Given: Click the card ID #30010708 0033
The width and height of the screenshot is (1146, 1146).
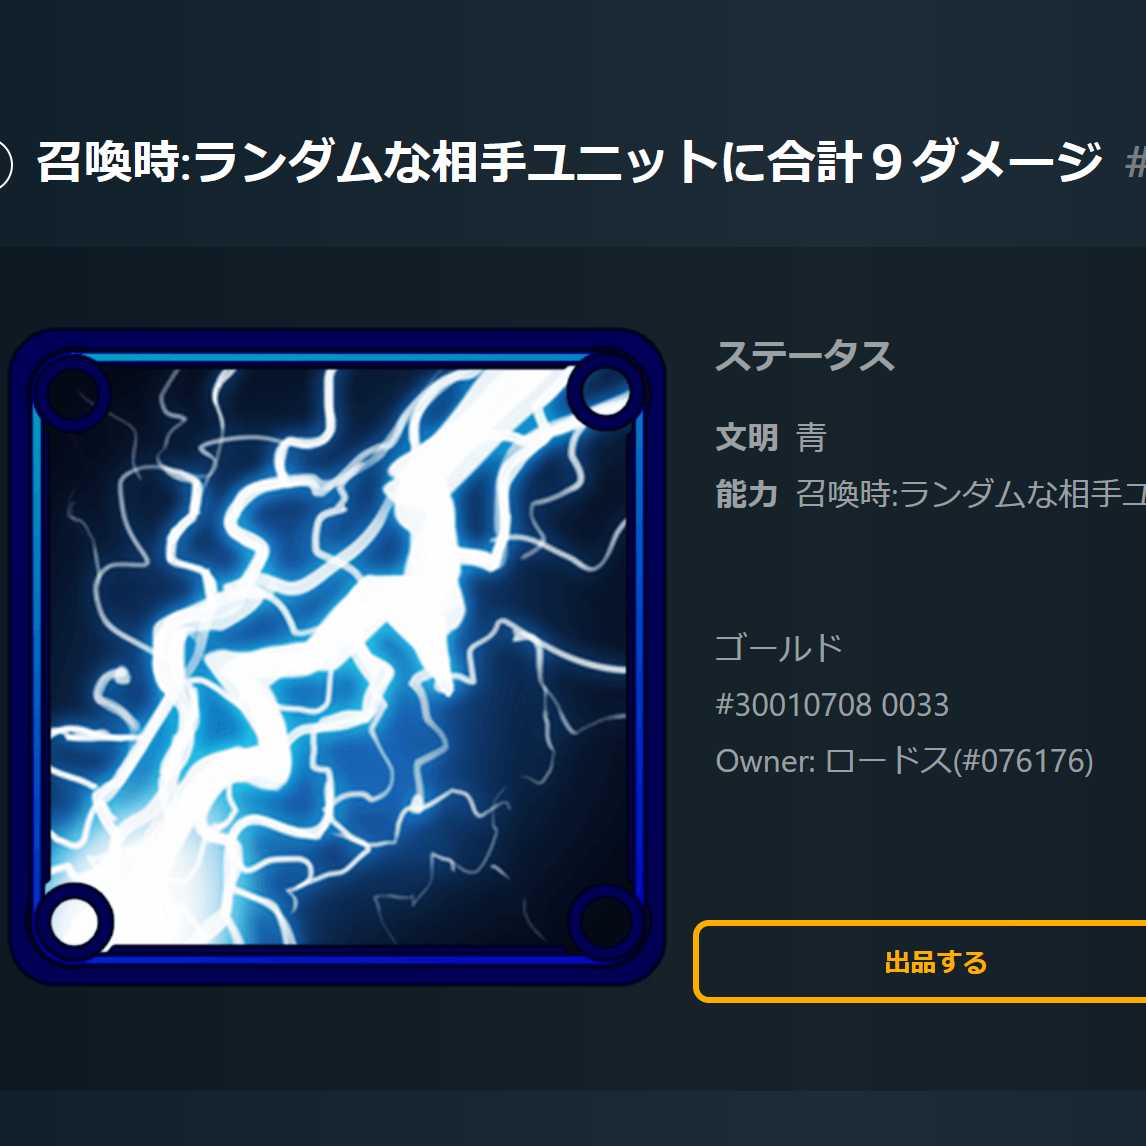Looking at the screenshot, I should pyautogui.click(x=832, y=705).
